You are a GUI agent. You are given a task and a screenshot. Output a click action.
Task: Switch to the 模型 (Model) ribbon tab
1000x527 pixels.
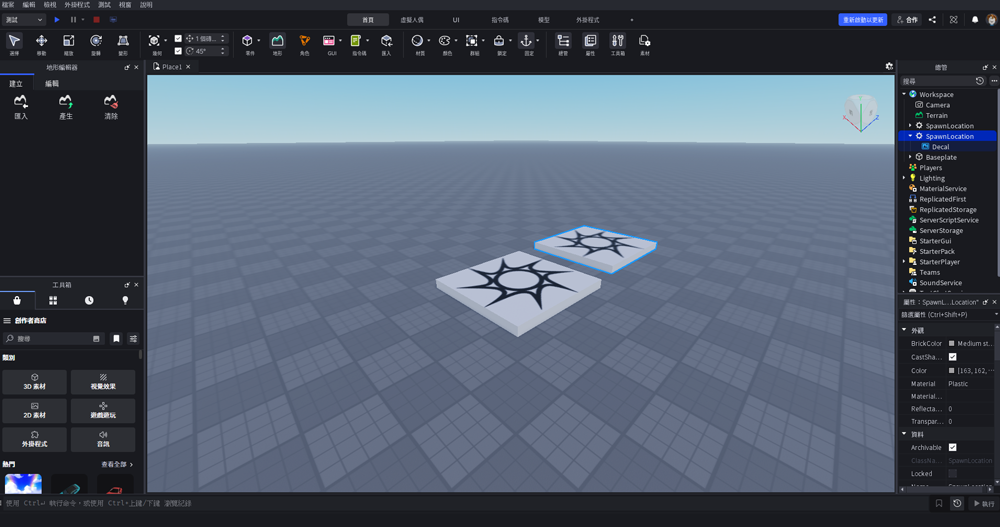543,20
